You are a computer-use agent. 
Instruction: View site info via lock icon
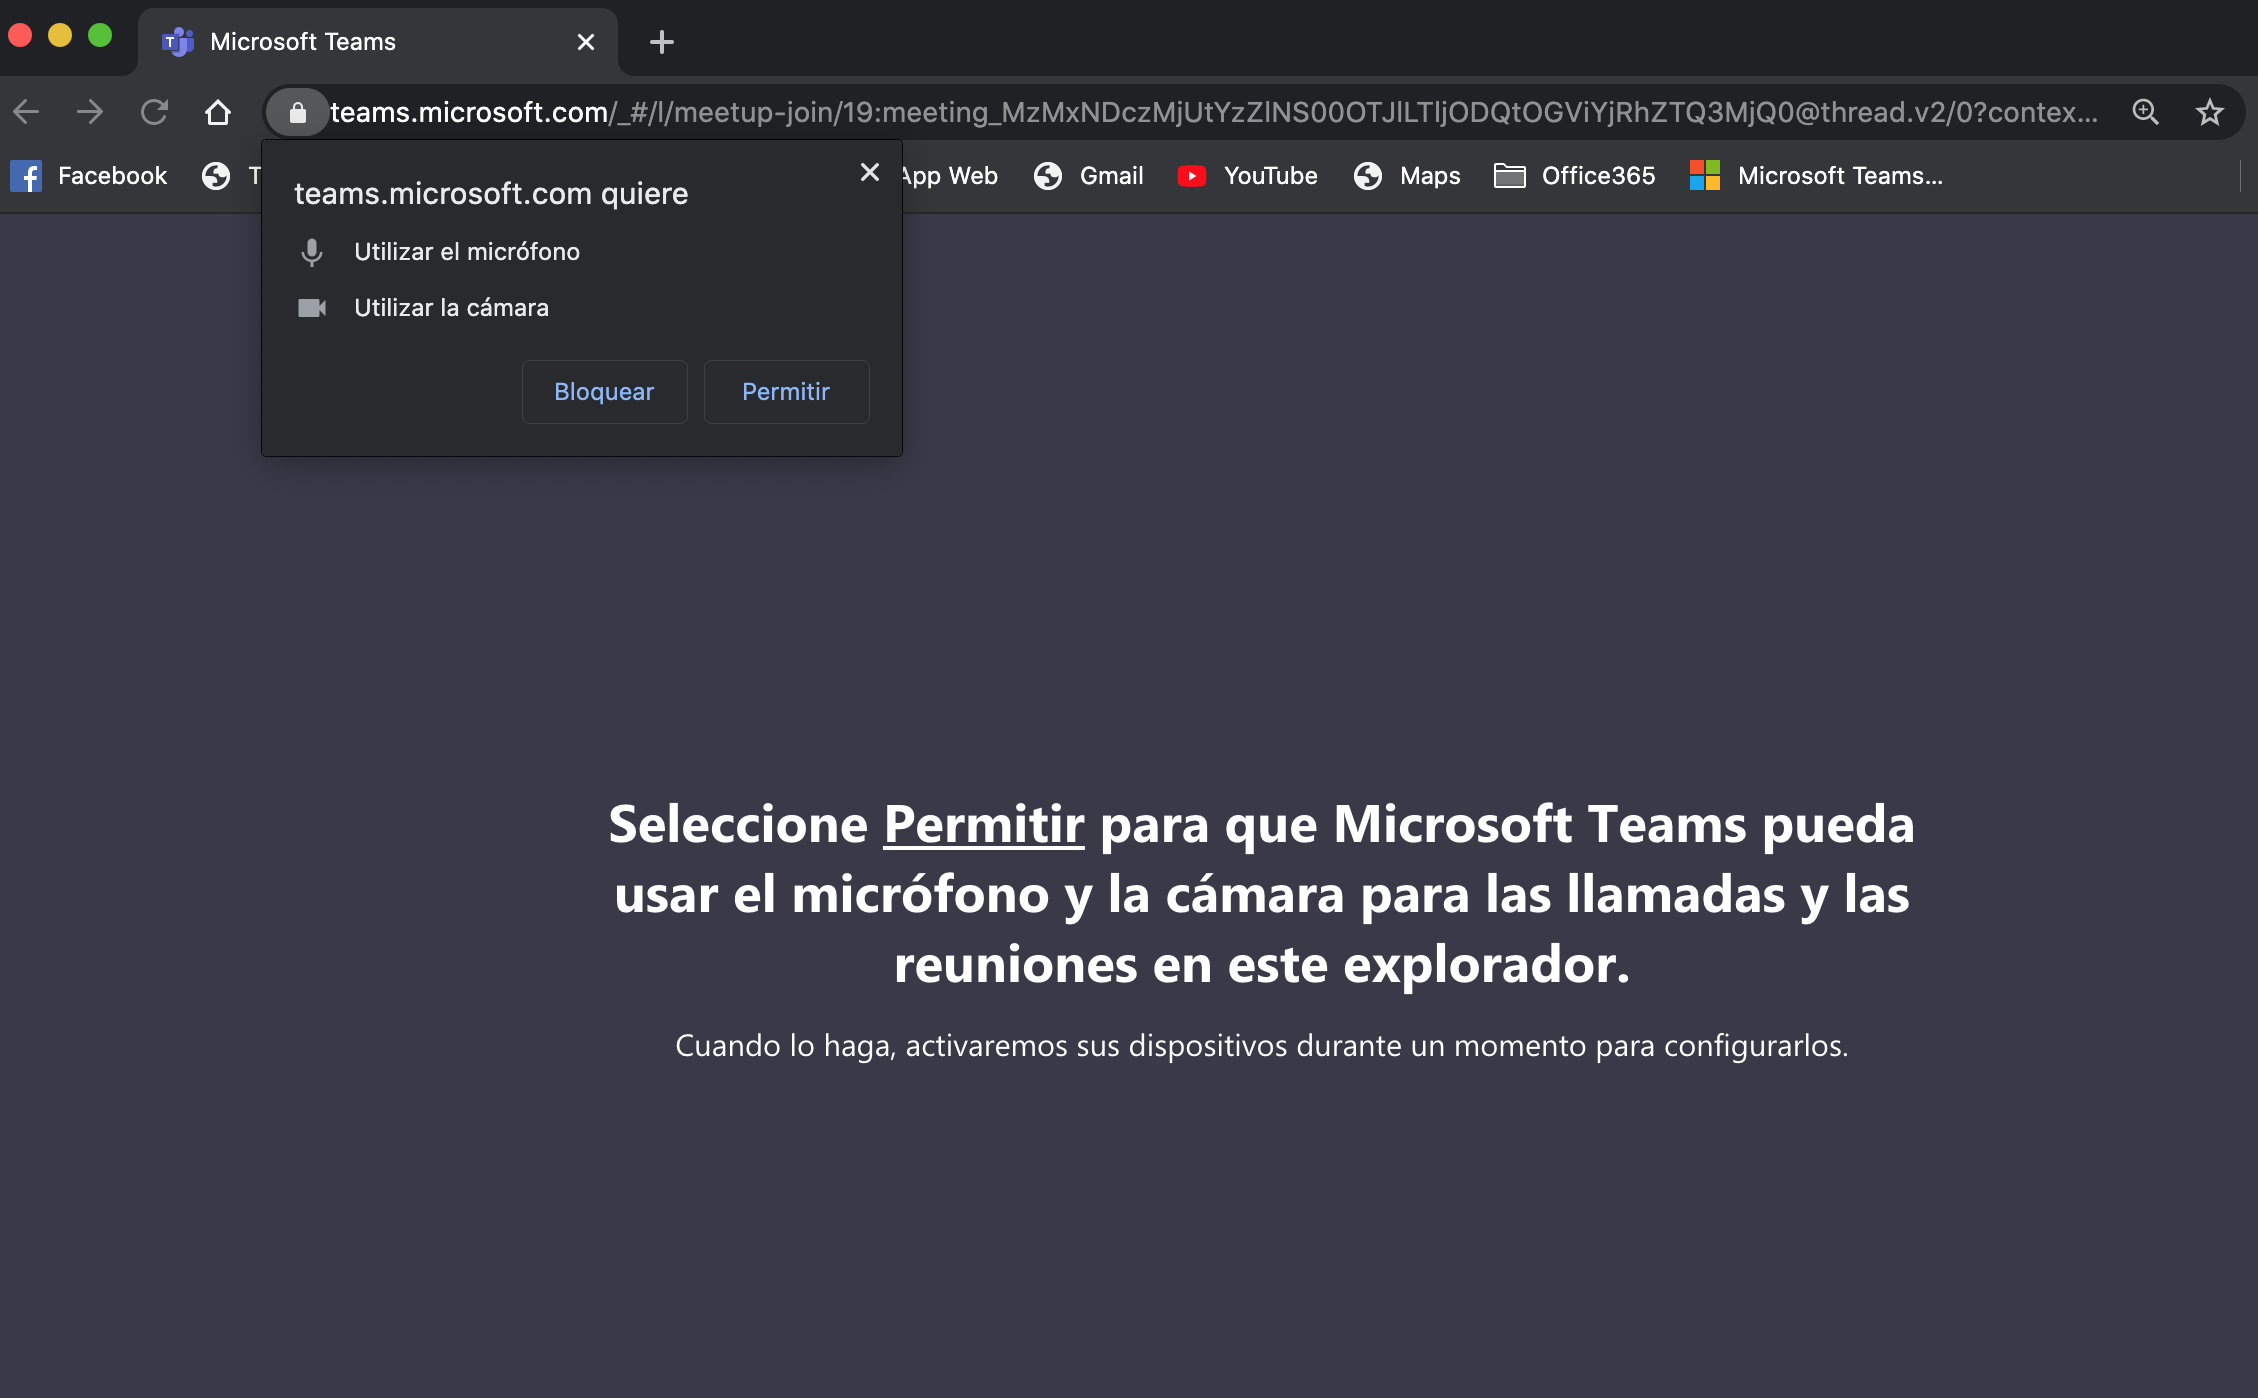297,112
